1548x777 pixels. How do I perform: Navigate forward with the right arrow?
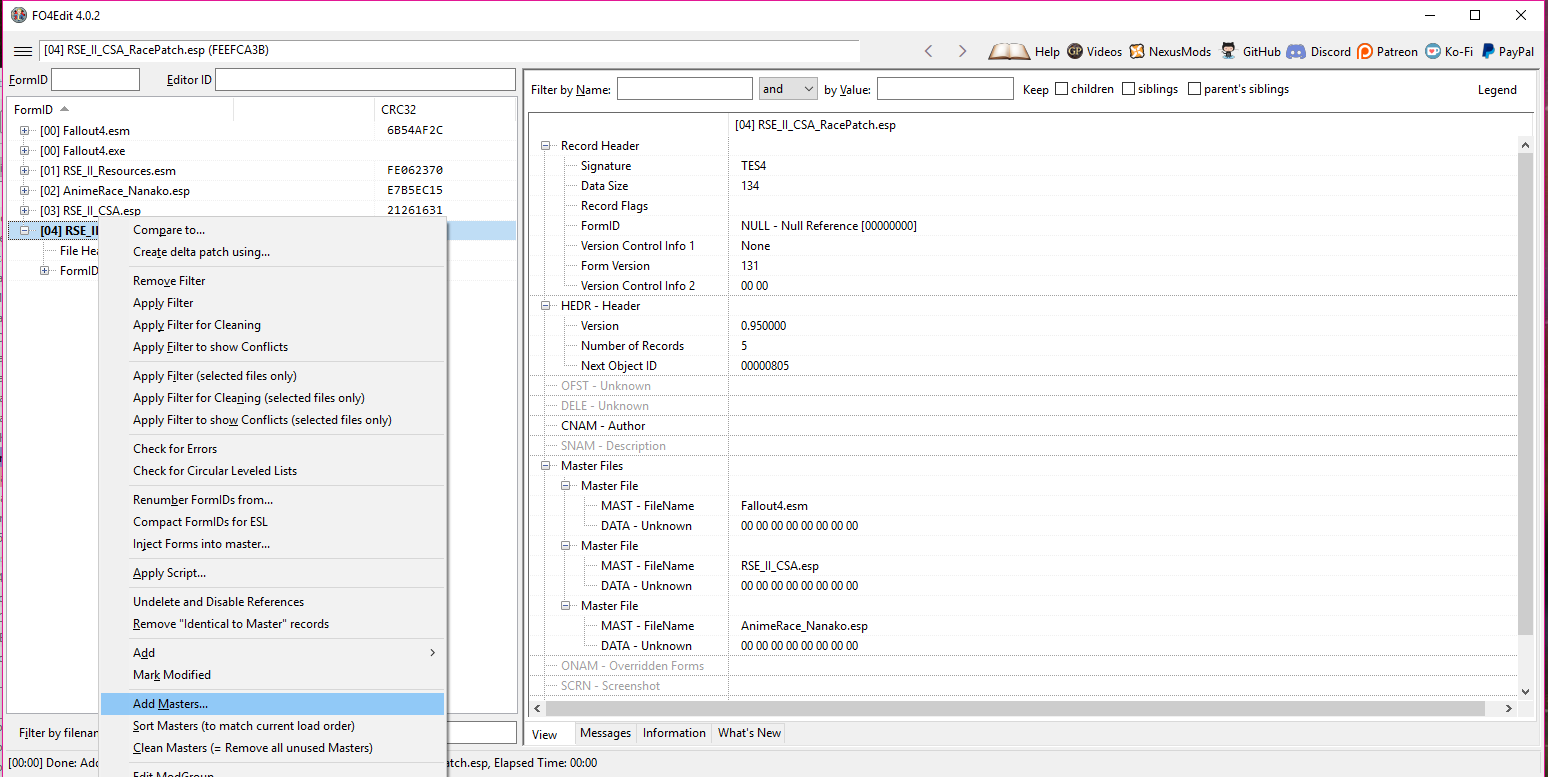[962, 51]
